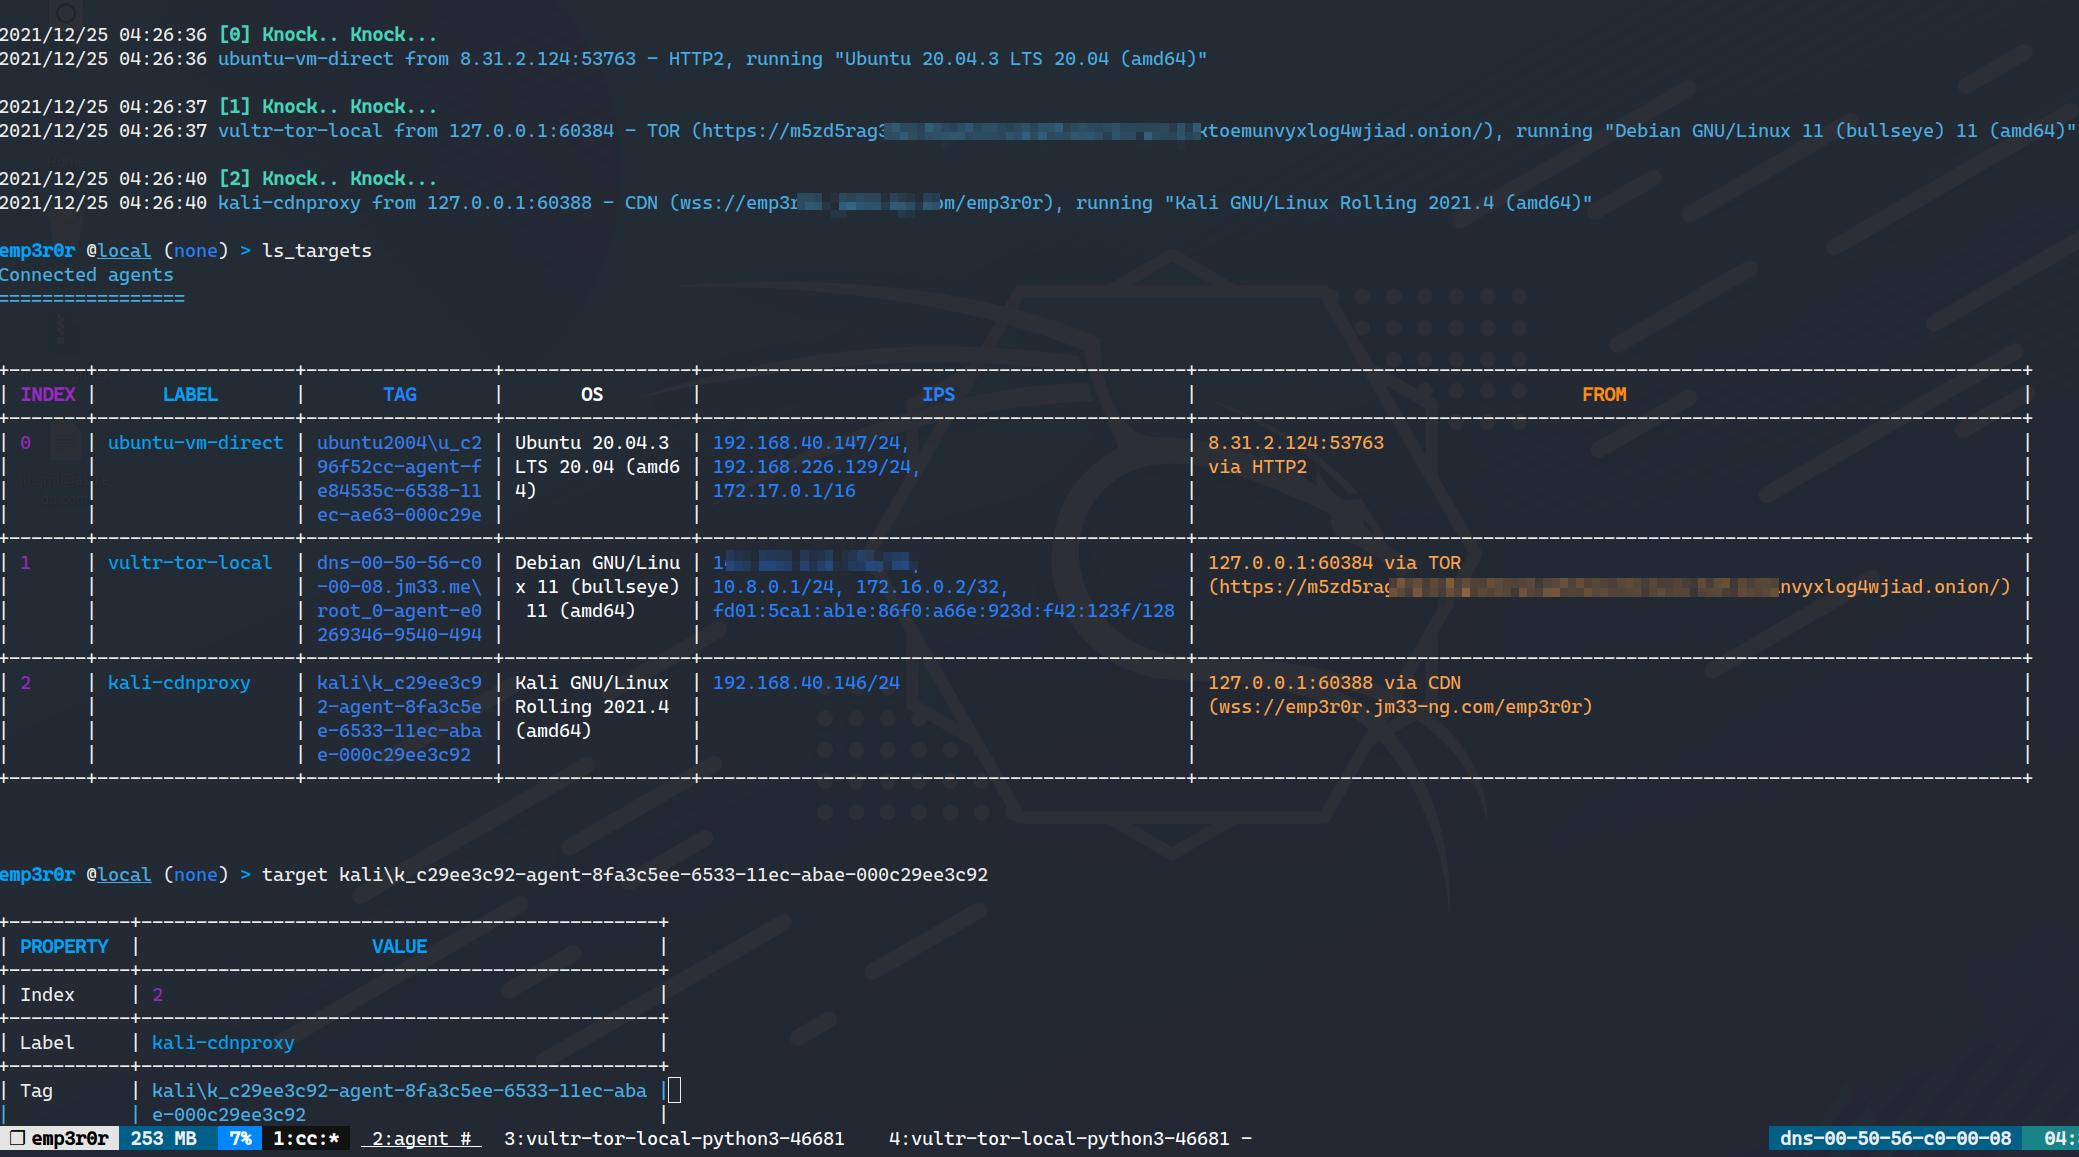Click the emp3r0r session name in status bar
Viewport: 2079px width, 1157px height.
tap(68, 1138)
